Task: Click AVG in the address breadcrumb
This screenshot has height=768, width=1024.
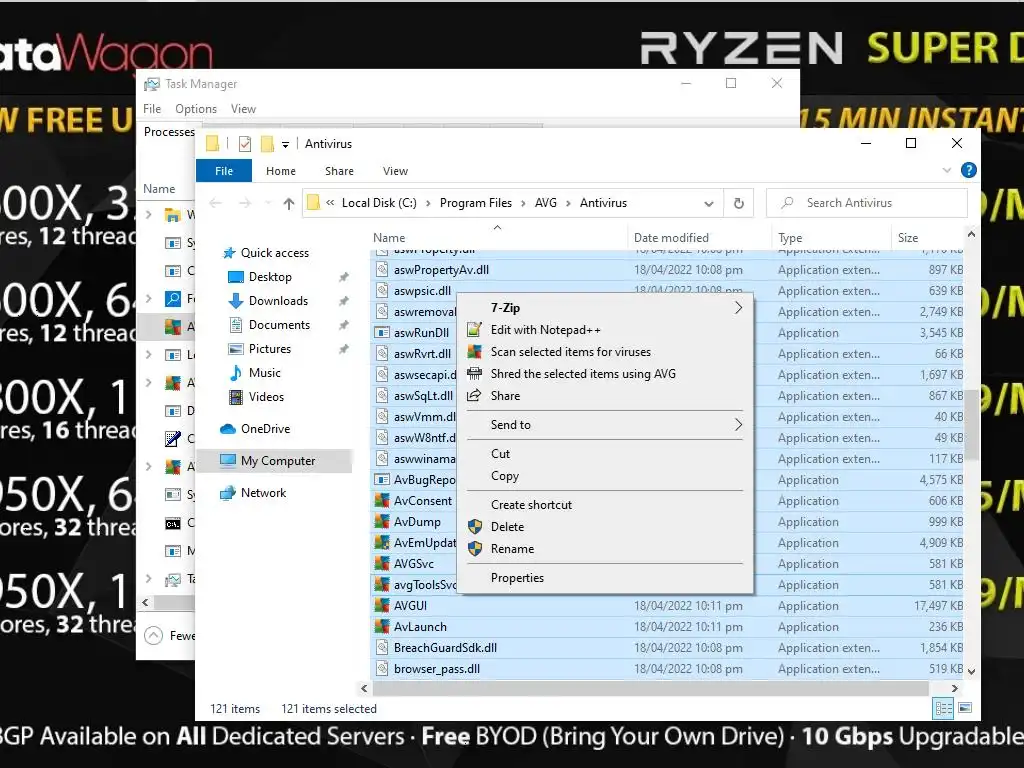Action: point(546,203)
